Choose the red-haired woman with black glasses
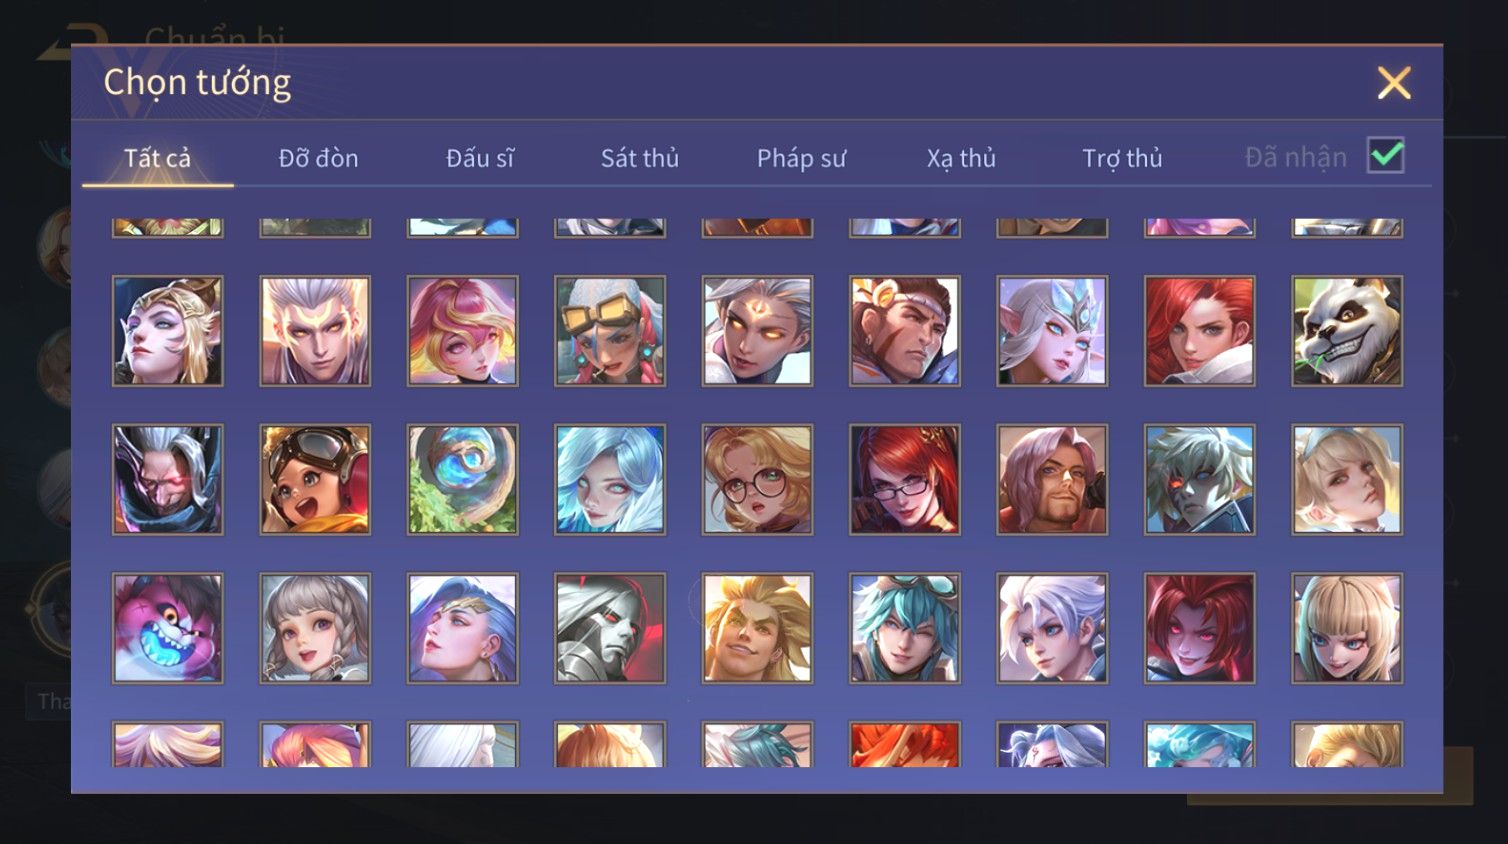Screen dimensions: 1508x844 pos(905,479)
